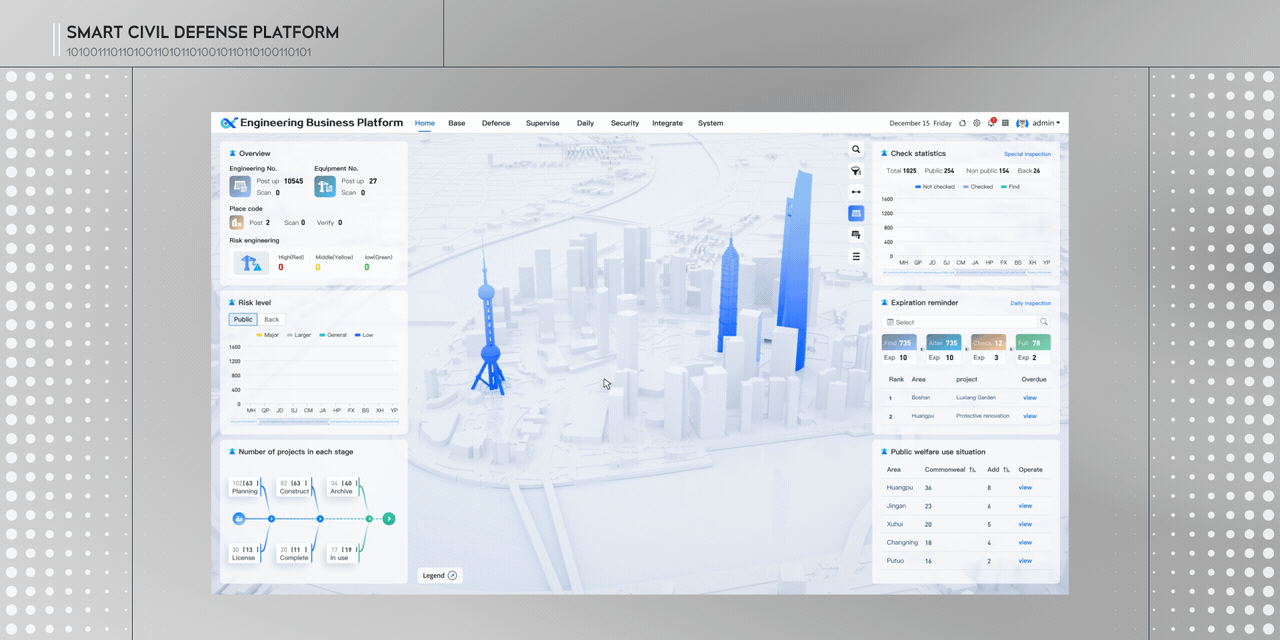Image resolution: width=1280 pixels, height=640 pixels.
Task: Select the Public toggle in Risk level
Action: pos(243,319)
